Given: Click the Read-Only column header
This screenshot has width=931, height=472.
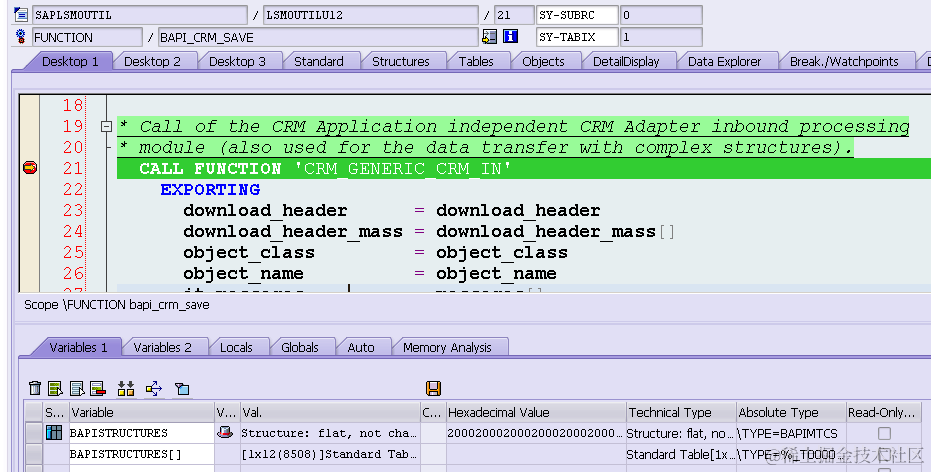Looking at the screenshot, I should pos(884,412).
